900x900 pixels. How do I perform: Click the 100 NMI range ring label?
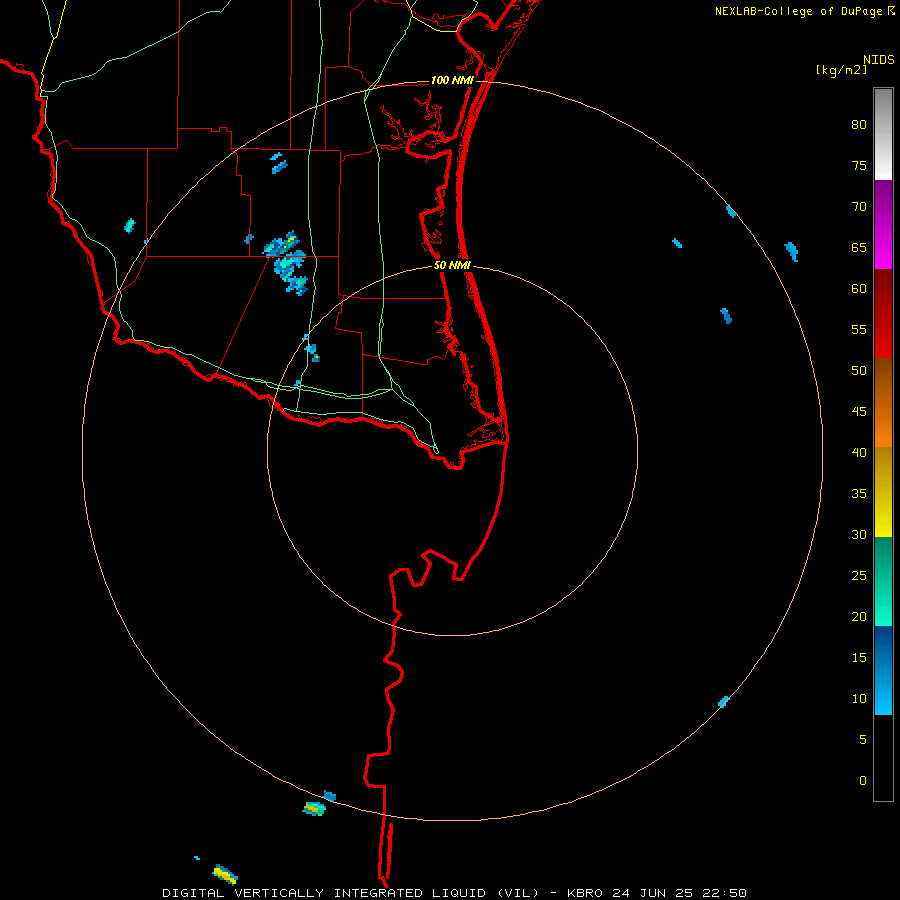[452, 80]
